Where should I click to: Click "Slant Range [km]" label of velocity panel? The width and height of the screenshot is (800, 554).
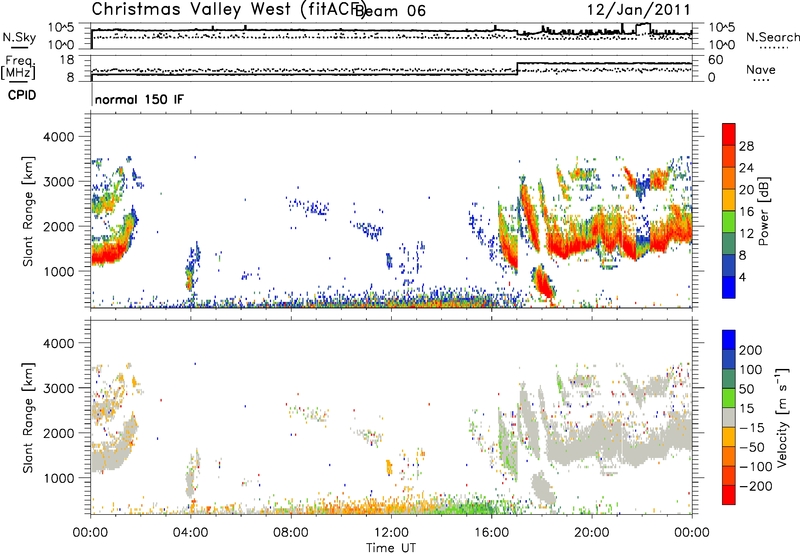point(28,418)
